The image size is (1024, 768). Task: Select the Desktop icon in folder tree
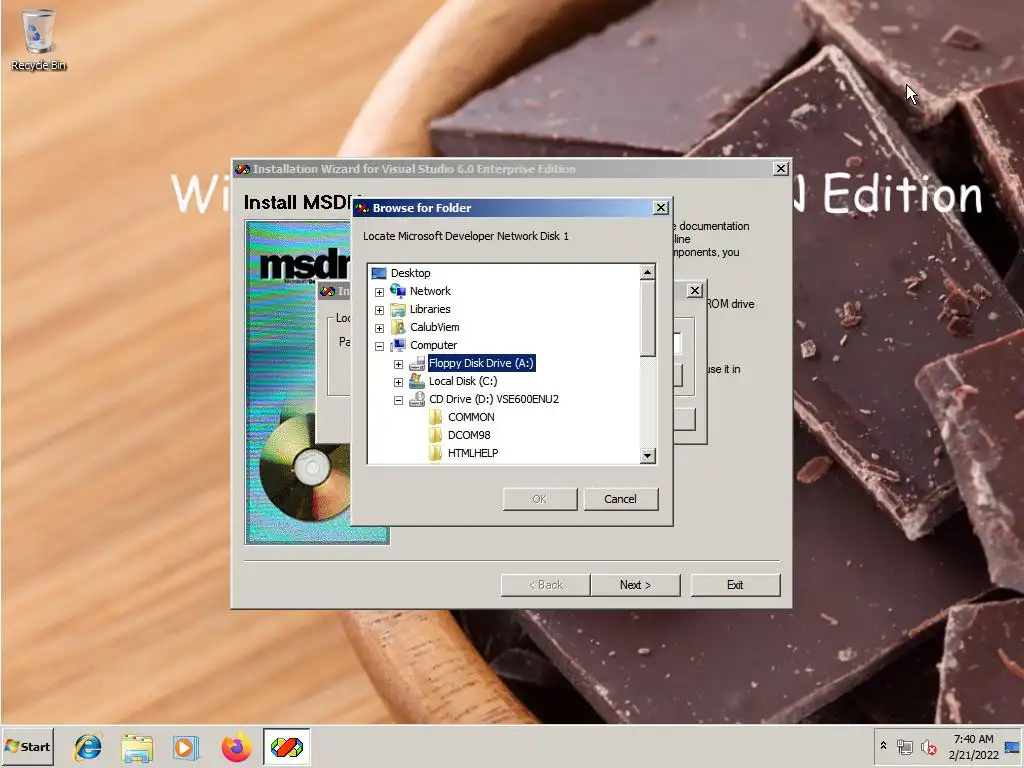pyautogui.click(x=379, y=273)
